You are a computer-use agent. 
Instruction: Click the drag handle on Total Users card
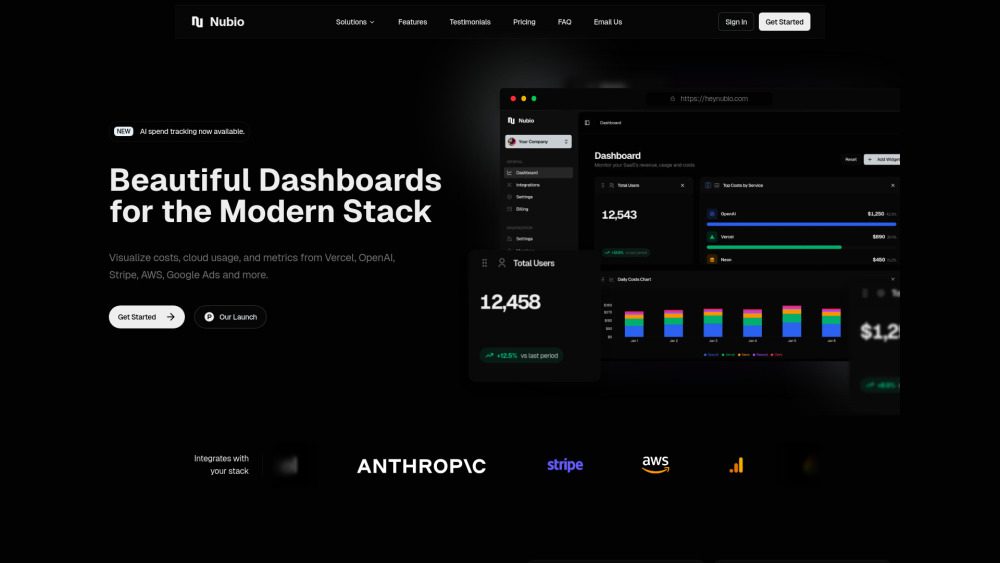485,263
